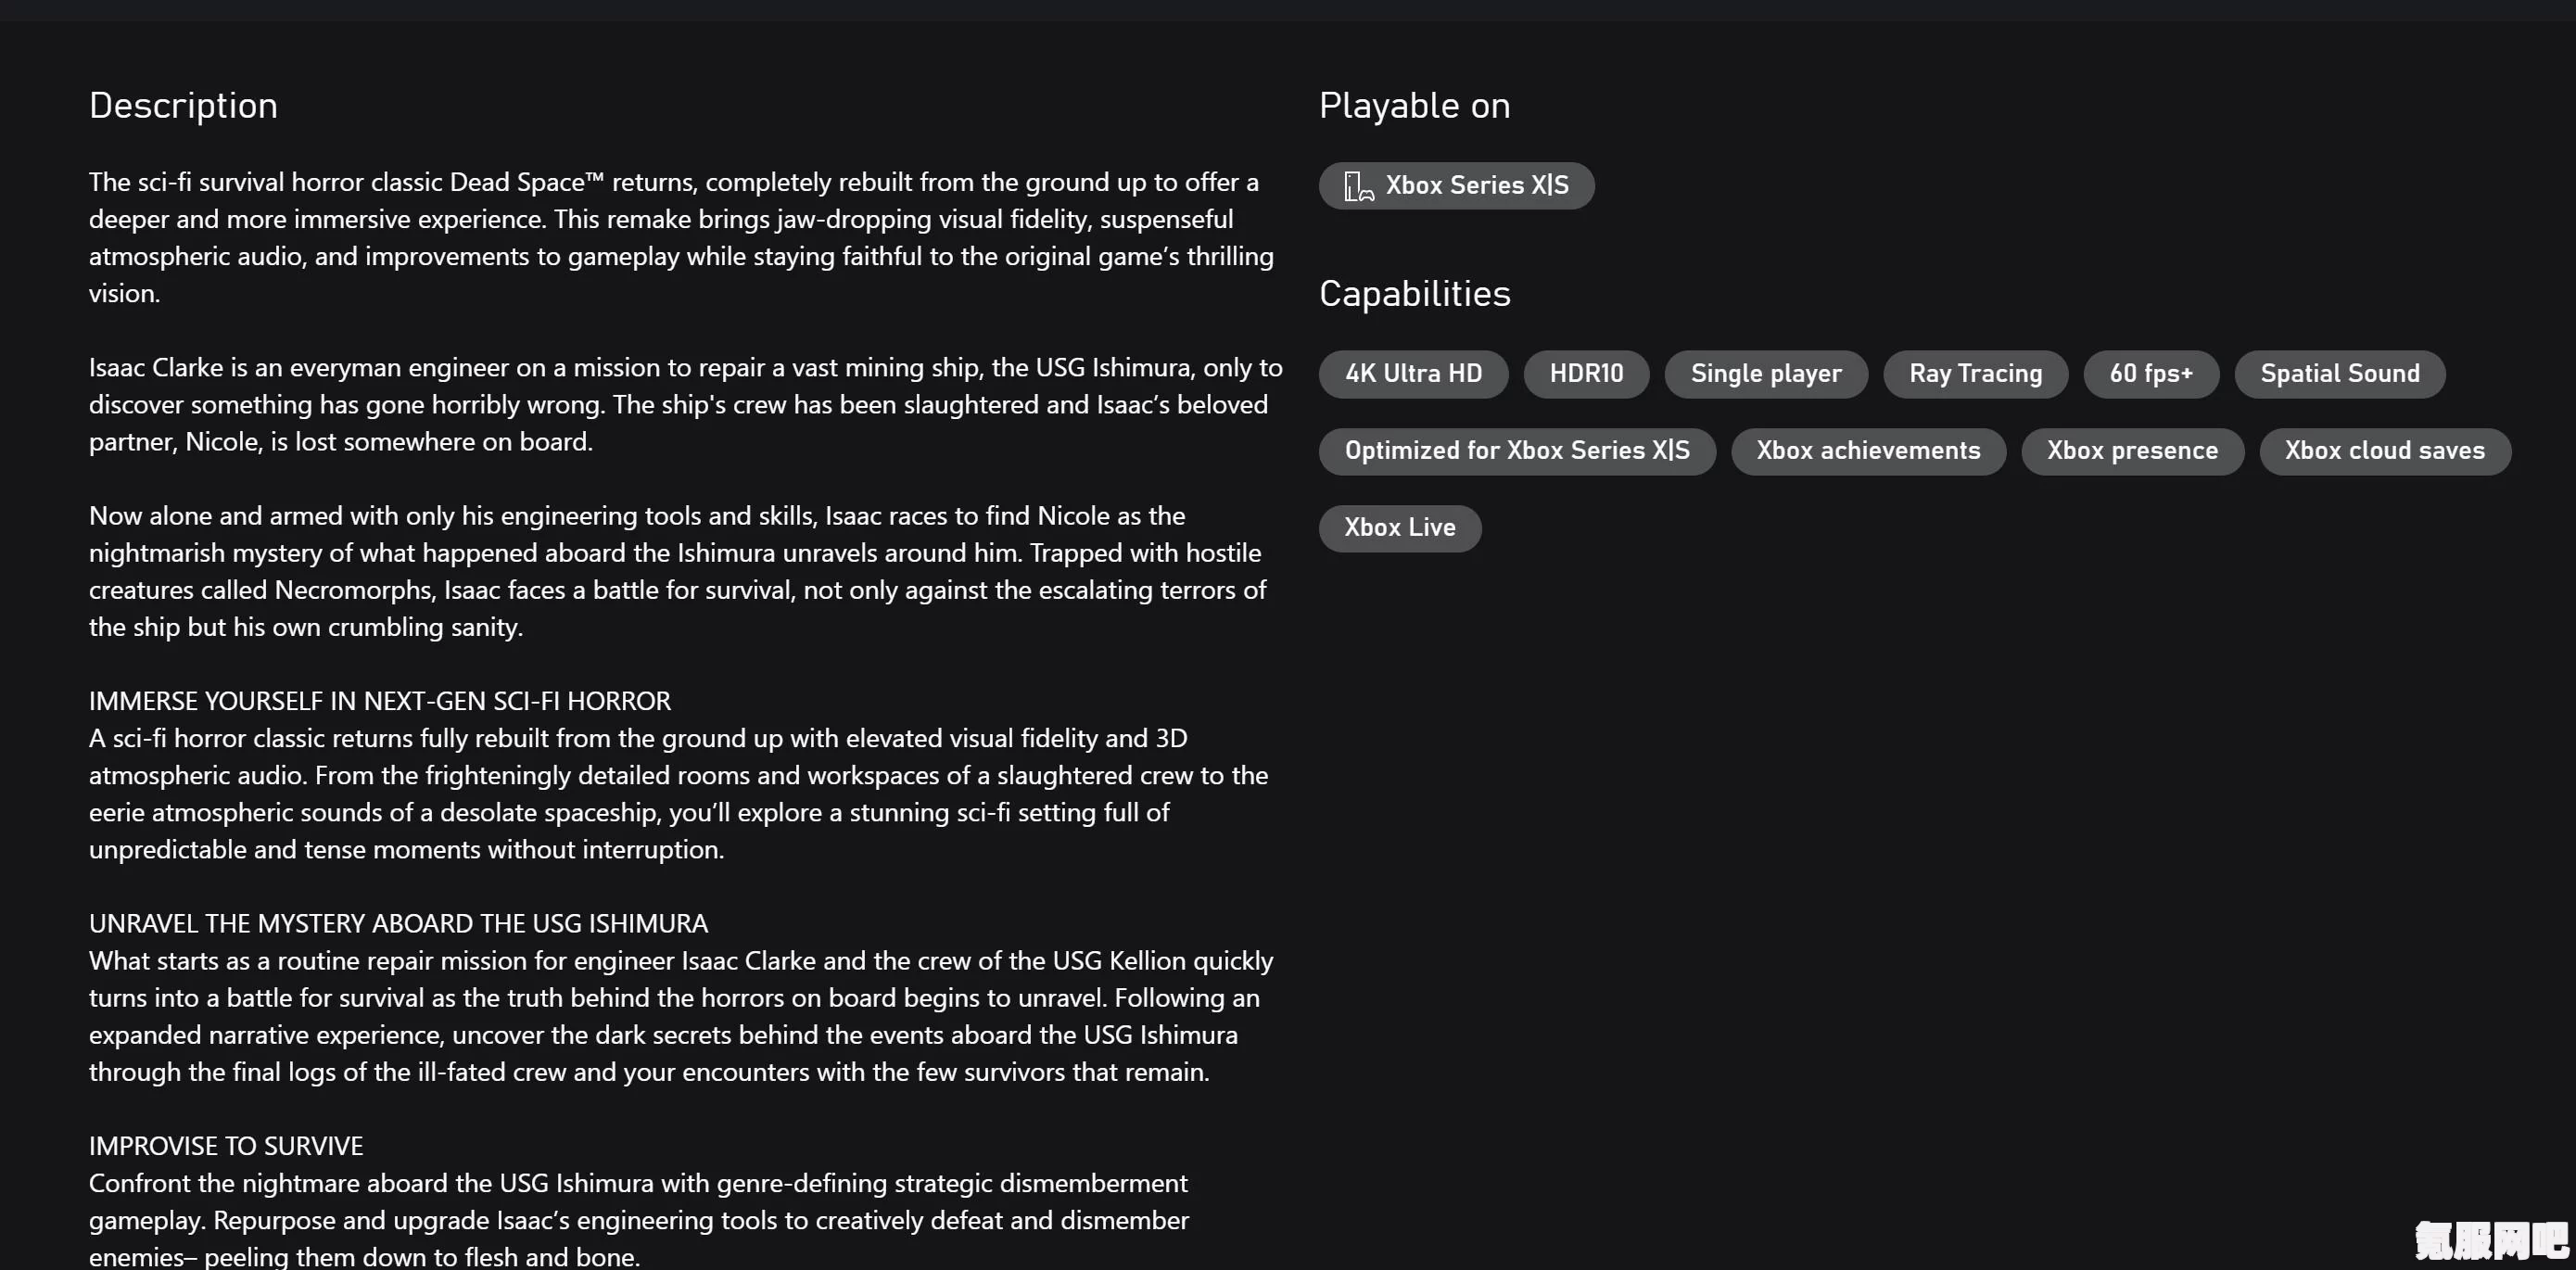Click the UNRAVEL THE MYSTERY ABOARD subheading
This screenshot has width=2576, height=1270.
398,924
